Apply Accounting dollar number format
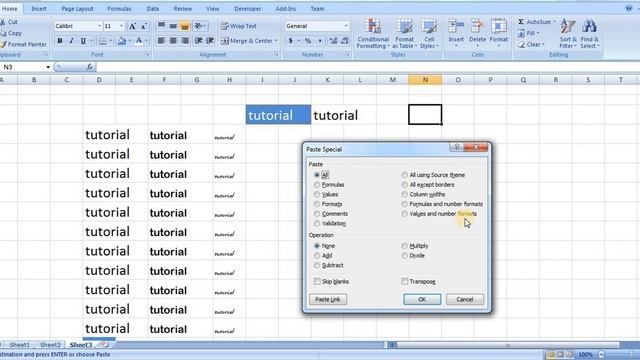 click(290, 41)
